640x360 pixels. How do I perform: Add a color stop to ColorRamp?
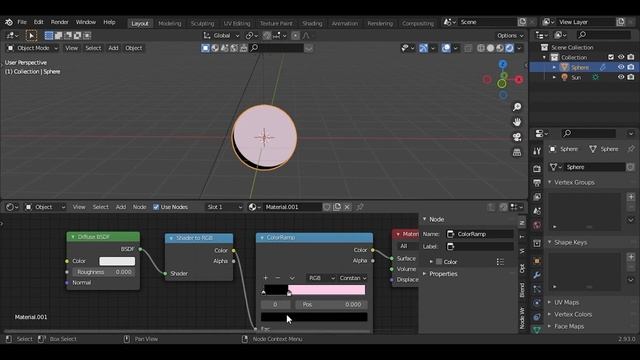[266, 278]
